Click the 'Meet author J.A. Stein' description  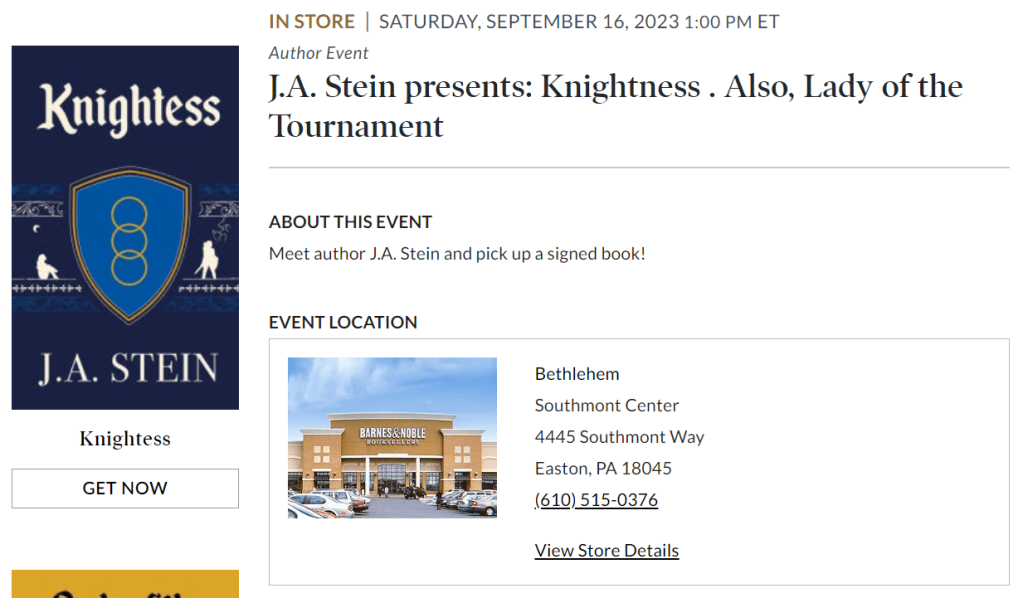457,253
